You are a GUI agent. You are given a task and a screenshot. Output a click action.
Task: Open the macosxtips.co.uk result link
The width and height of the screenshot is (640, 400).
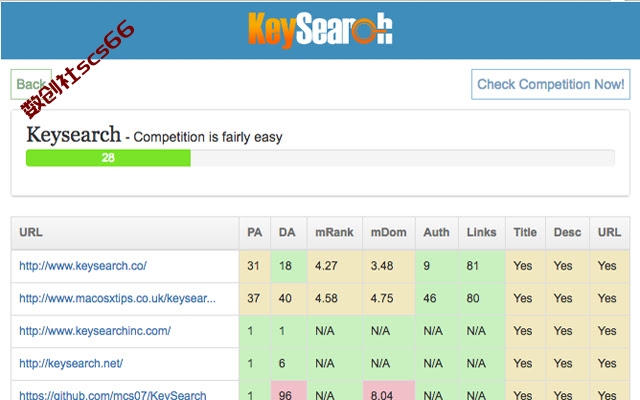118,298
